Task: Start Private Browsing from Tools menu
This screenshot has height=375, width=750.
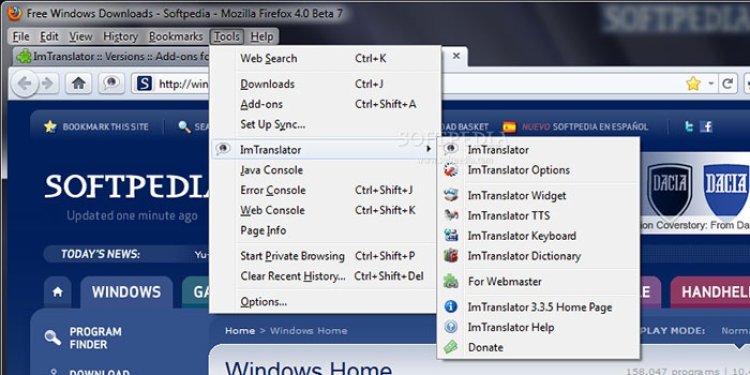Action: tap(325, 256)
